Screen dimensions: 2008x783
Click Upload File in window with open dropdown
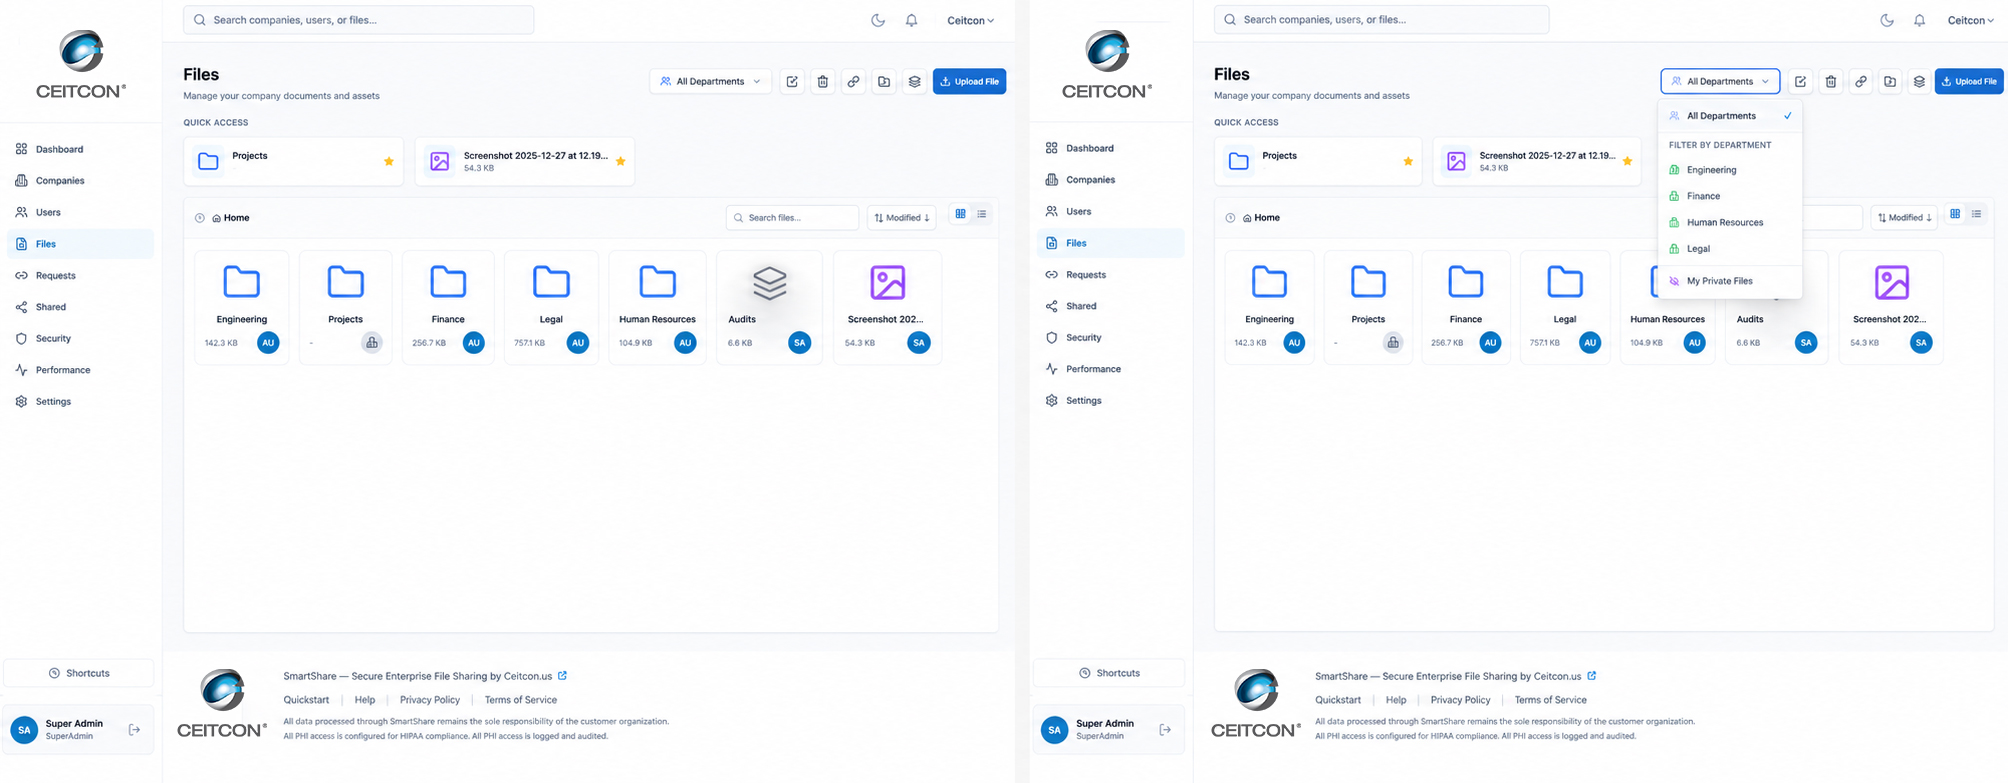point(1969,82)
